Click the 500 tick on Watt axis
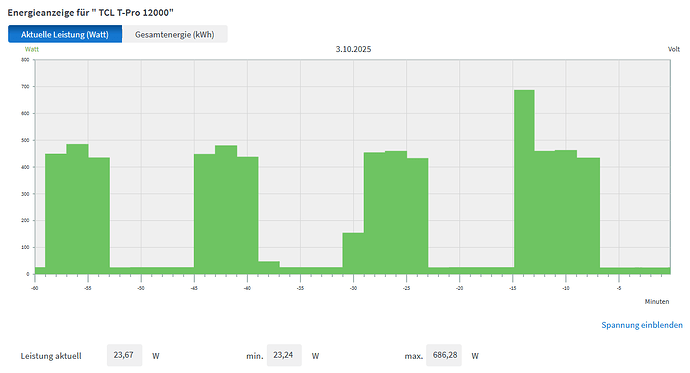The width and height of the screenshot is (690, 373). pos(25,140)
